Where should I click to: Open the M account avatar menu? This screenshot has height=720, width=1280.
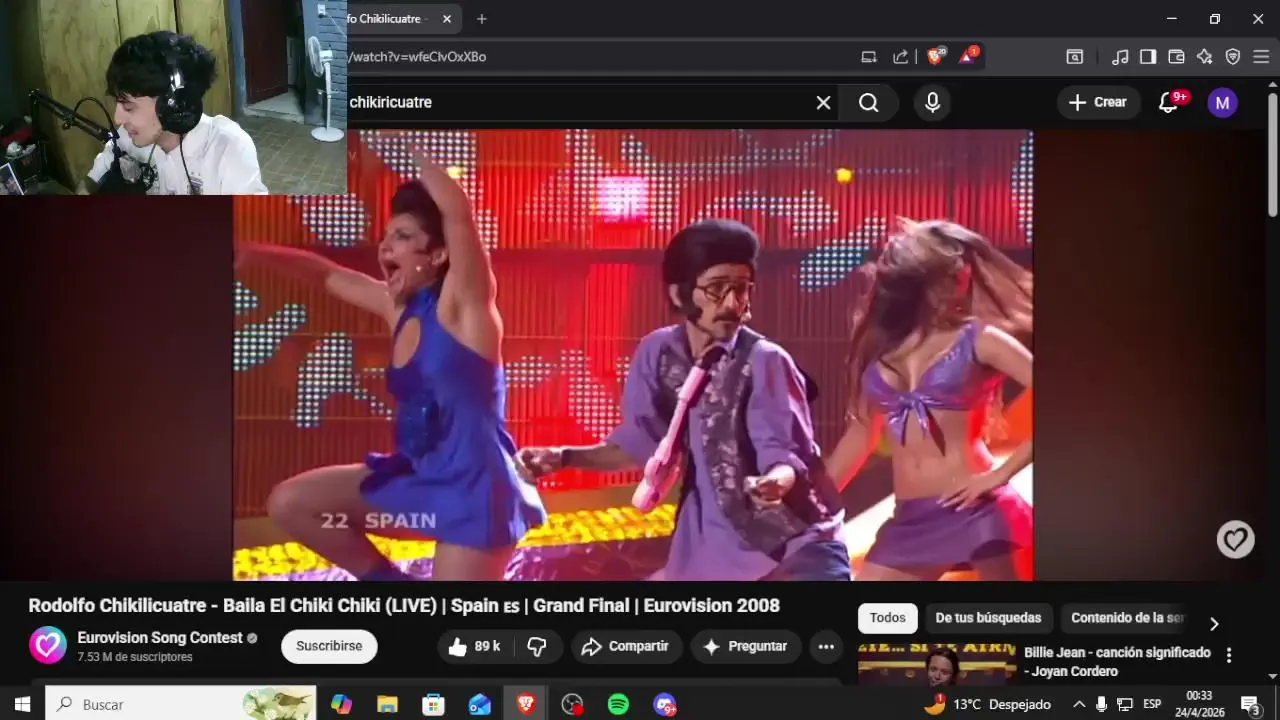1222,102
